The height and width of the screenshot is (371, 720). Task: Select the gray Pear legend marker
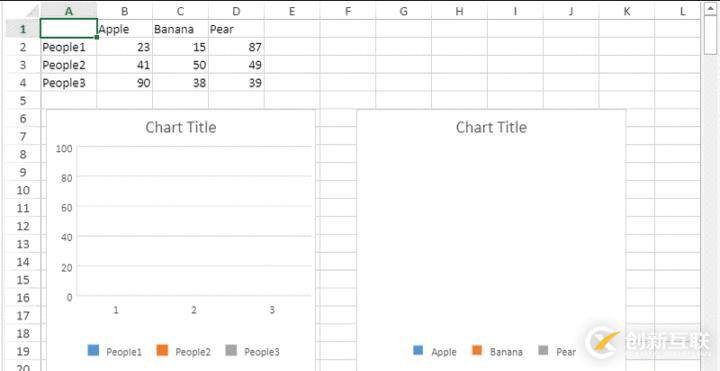click(544, 350)
